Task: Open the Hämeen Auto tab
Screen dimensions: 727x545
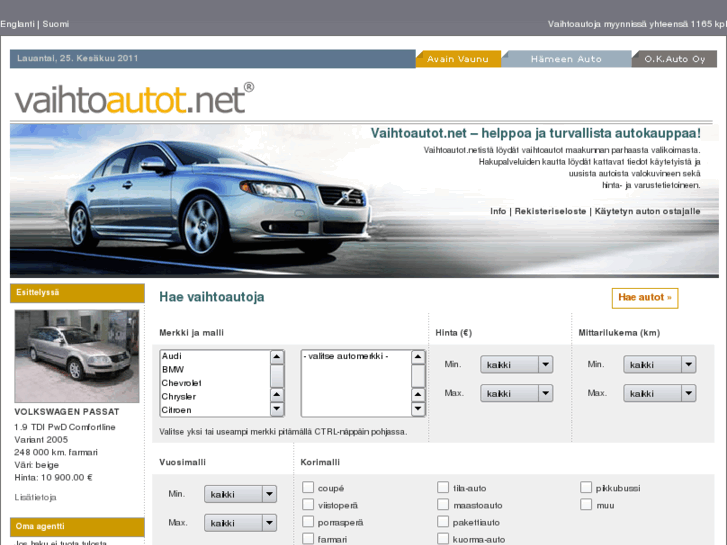Action: [566, 59]
